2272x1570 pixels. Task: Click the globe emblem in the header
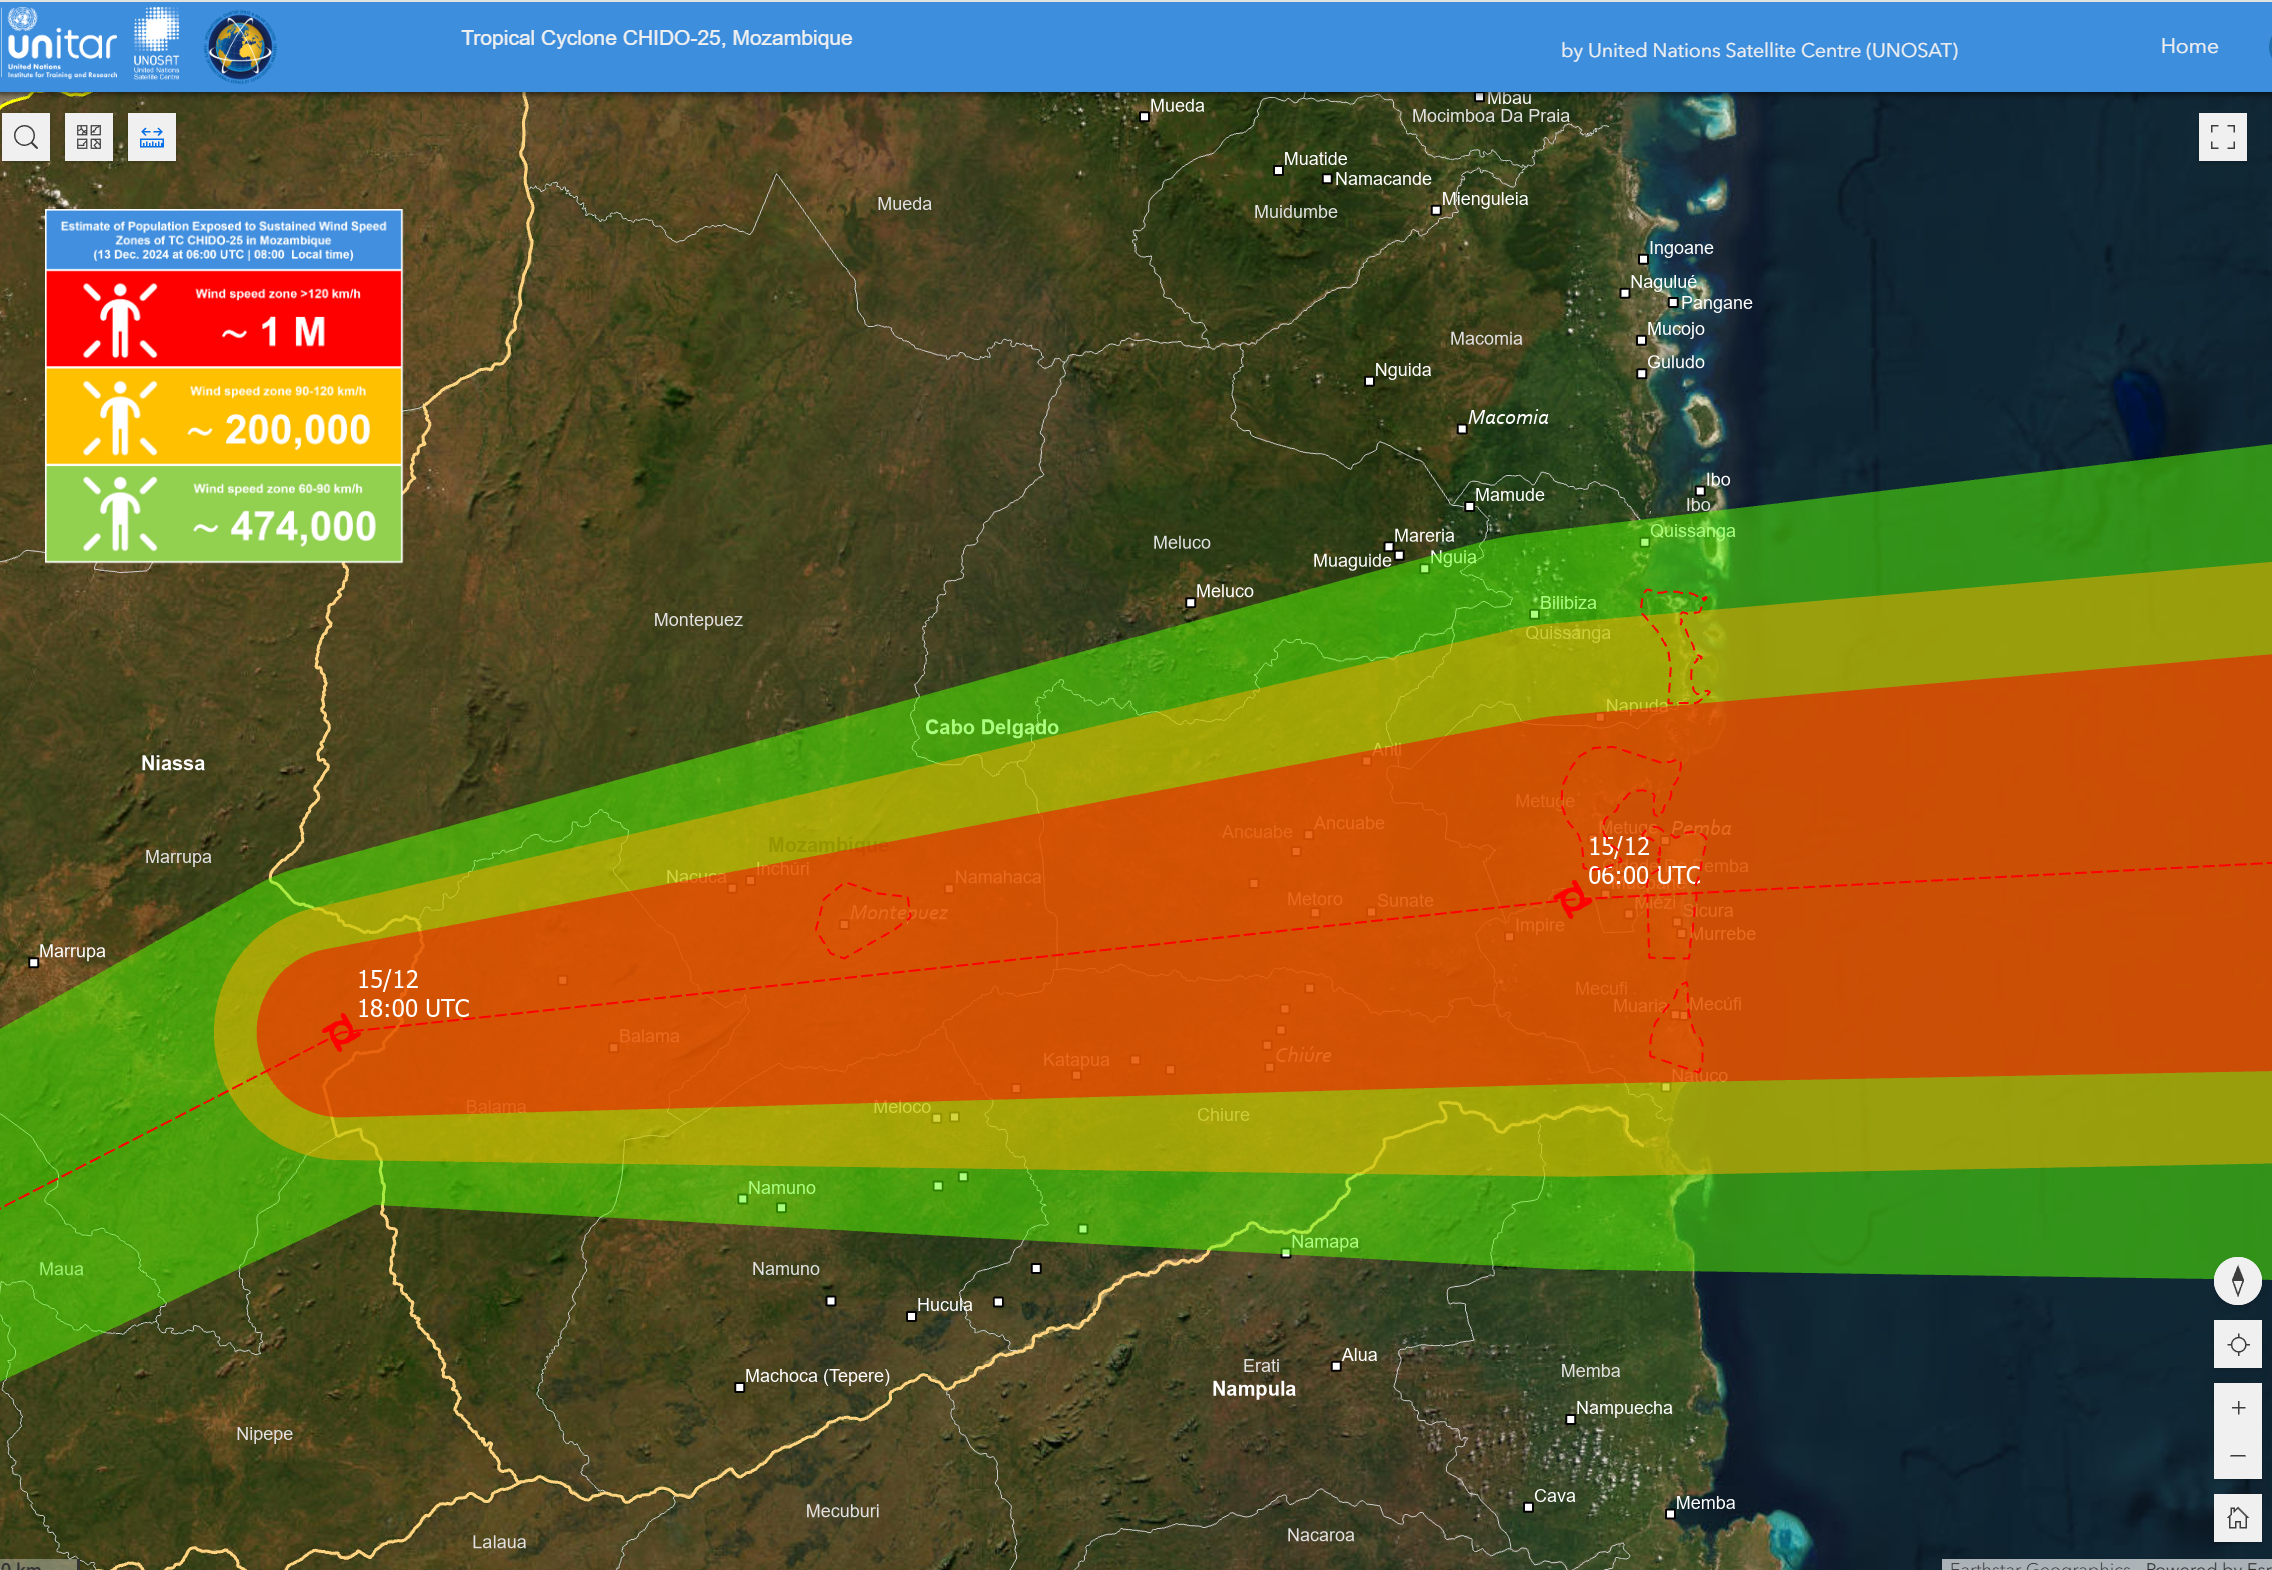pos(239,44)
